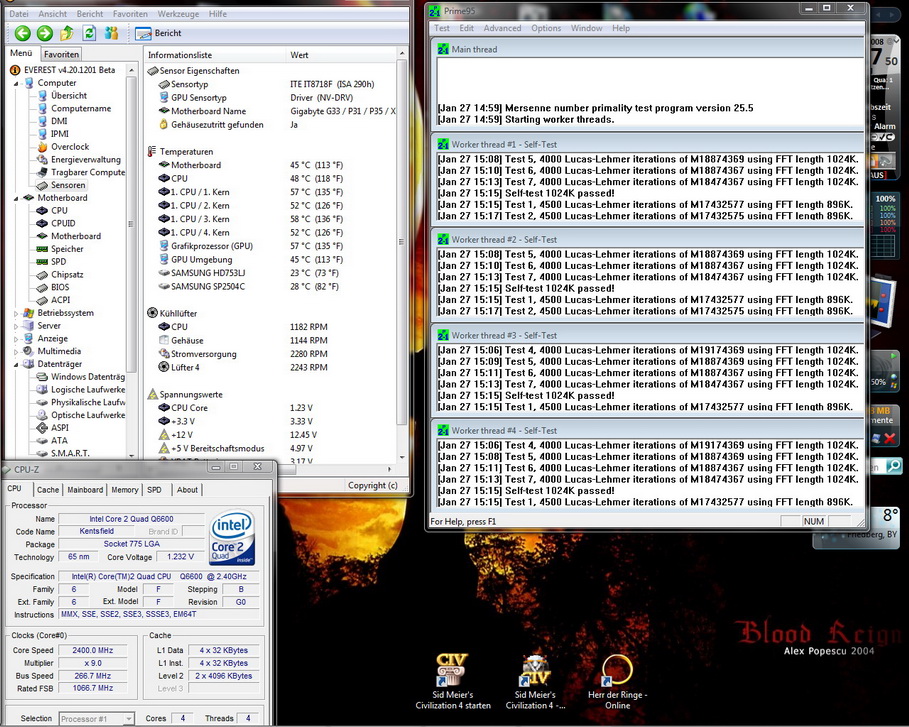Open the Advanced menu in Prime95
The height and width of the screenshot is (727, 909).
502,28
